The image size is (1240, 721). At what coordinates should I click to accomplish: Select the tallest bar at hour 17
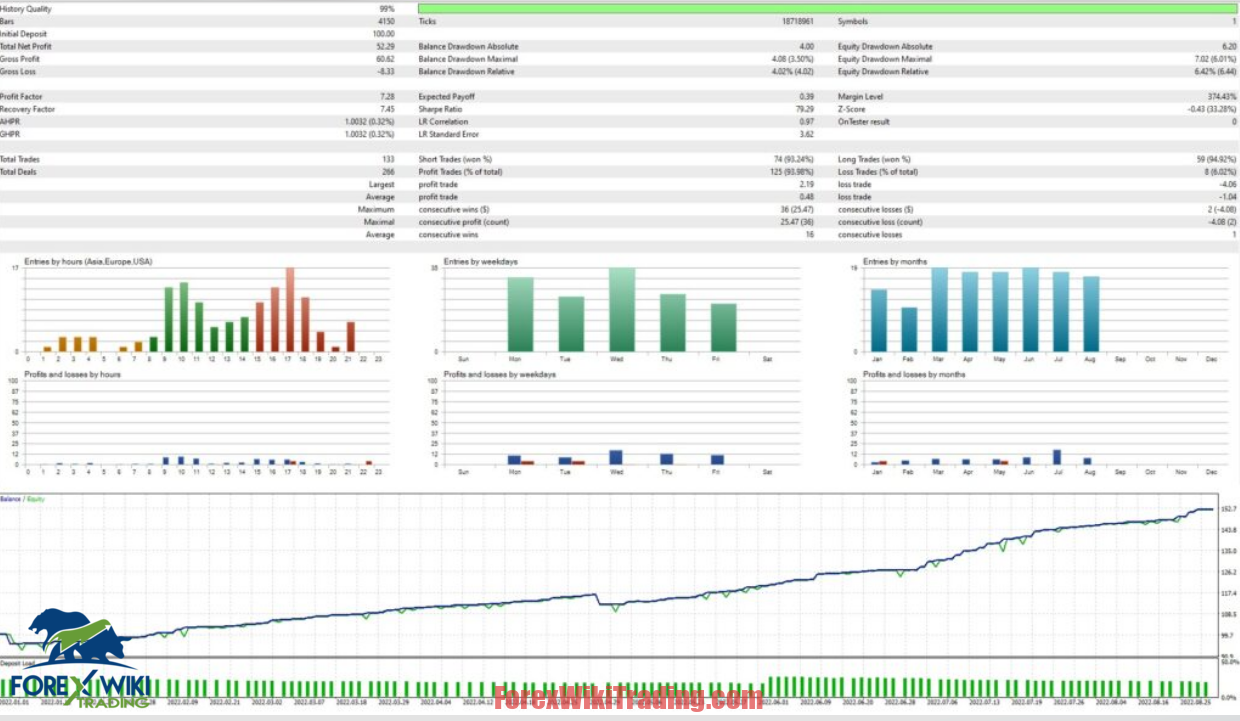(289, 309)
